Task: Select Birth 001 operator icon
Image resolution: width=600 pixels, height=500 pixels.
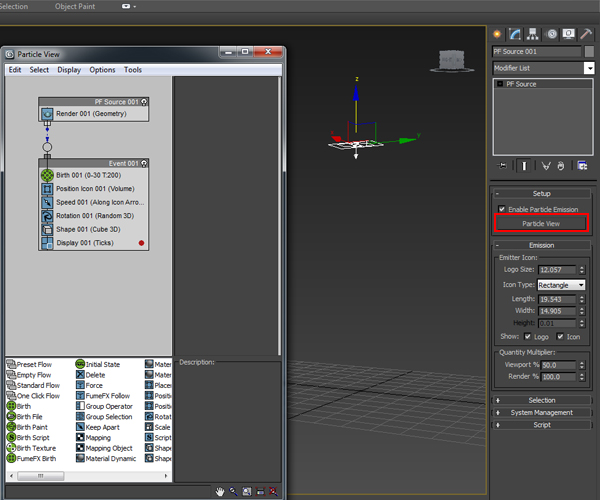Action: click(x=47, y=175)
